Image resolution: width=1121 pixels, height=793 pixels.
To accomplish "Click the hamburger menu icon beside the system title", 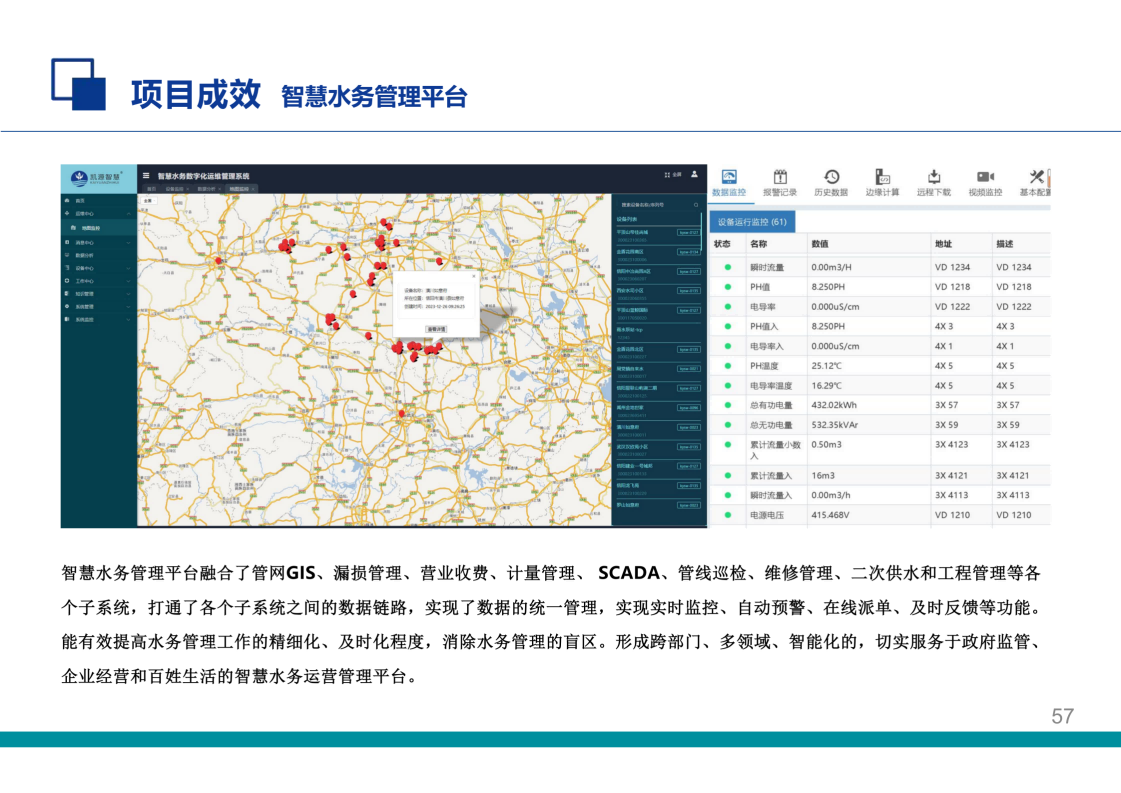I will click(x=146, y=175).
